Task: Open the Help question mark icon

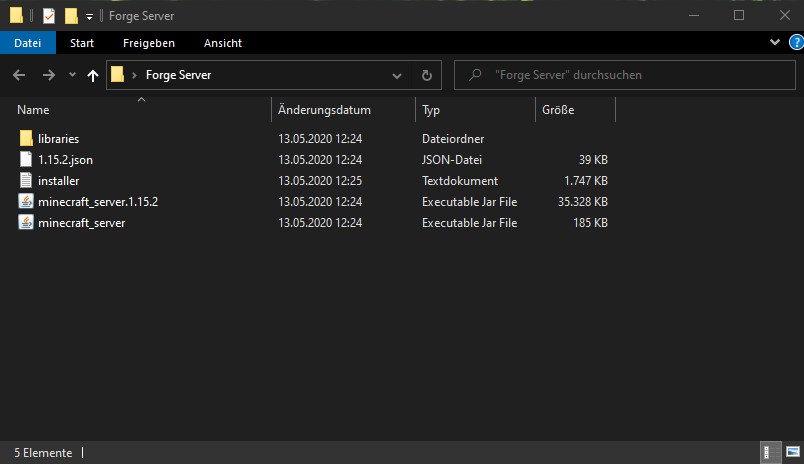Action: coord(796,43)
